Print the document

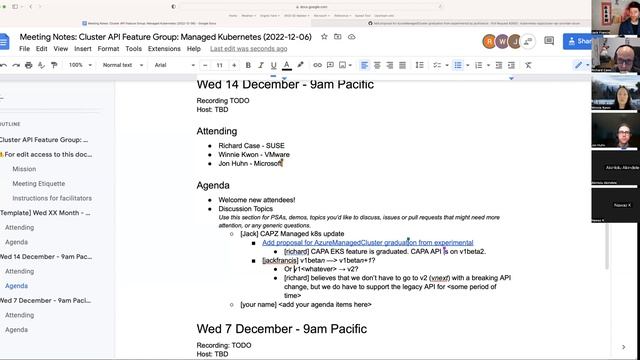coord(29,65)
